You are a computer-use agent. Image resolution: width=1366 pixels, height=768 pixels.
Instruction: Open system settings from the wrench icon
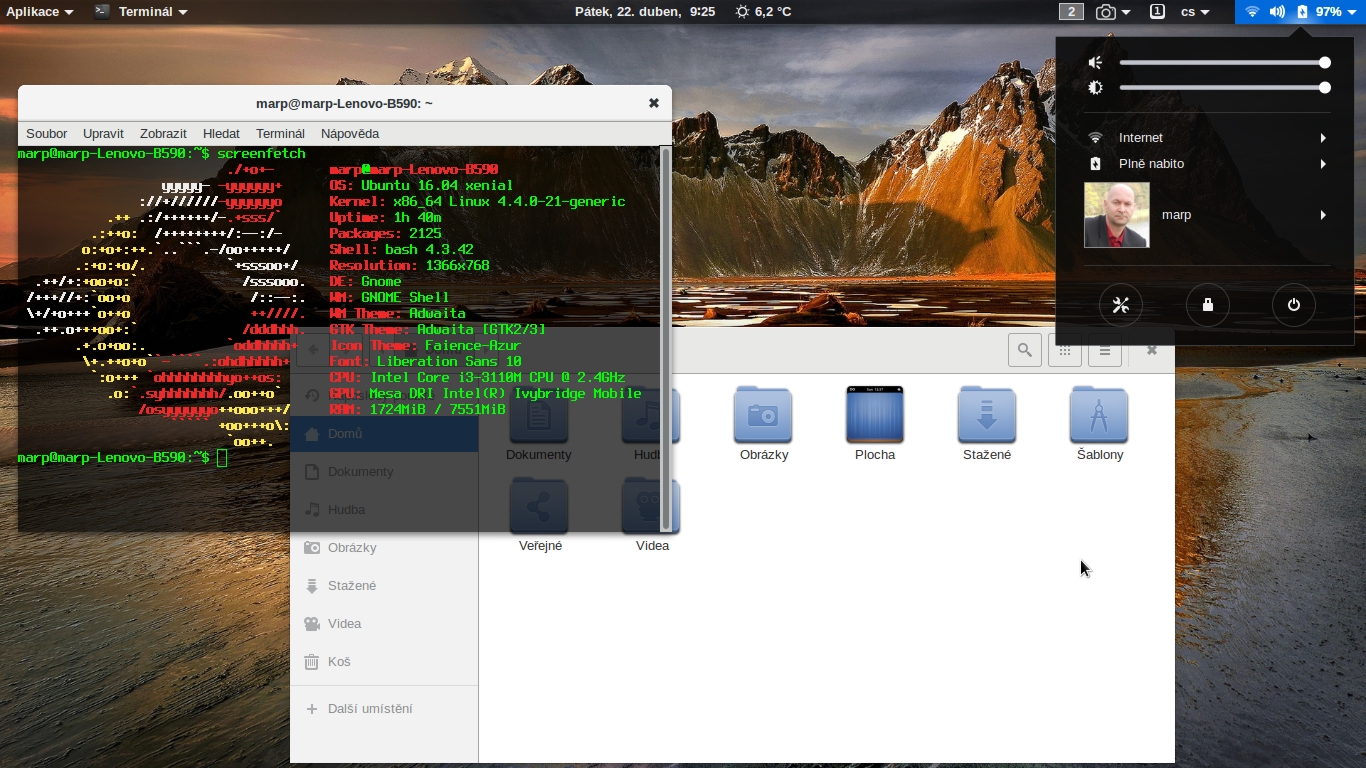(1120, 305)
